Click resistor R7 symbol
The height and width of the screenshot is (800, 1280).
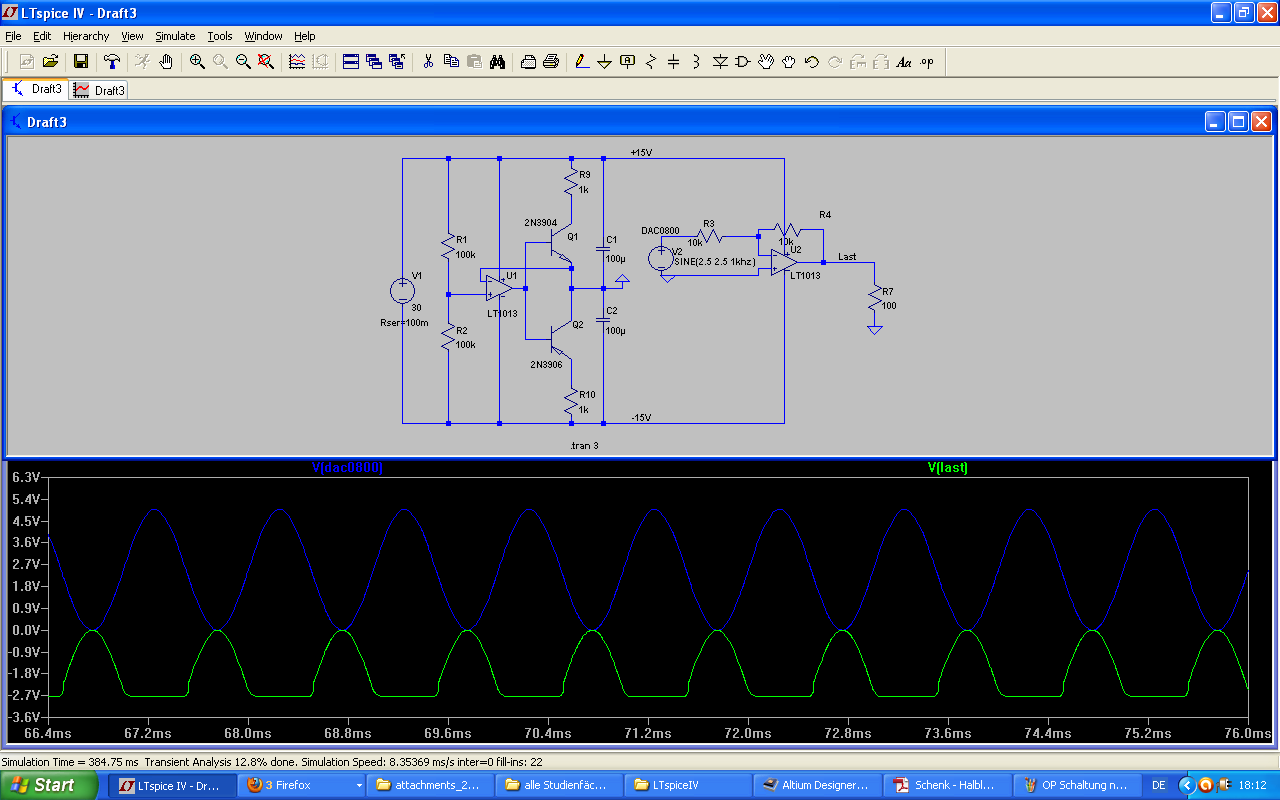874,298
